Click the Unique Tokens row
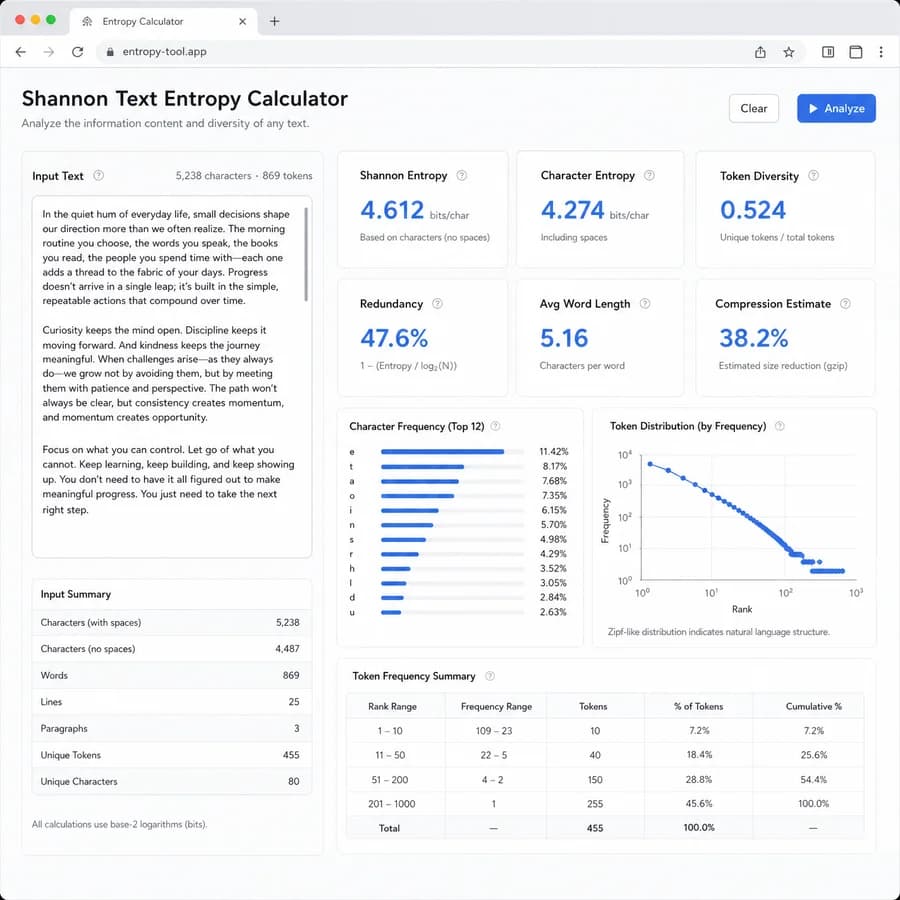Viewport: 900px width, 900px height. click(172, 755)
